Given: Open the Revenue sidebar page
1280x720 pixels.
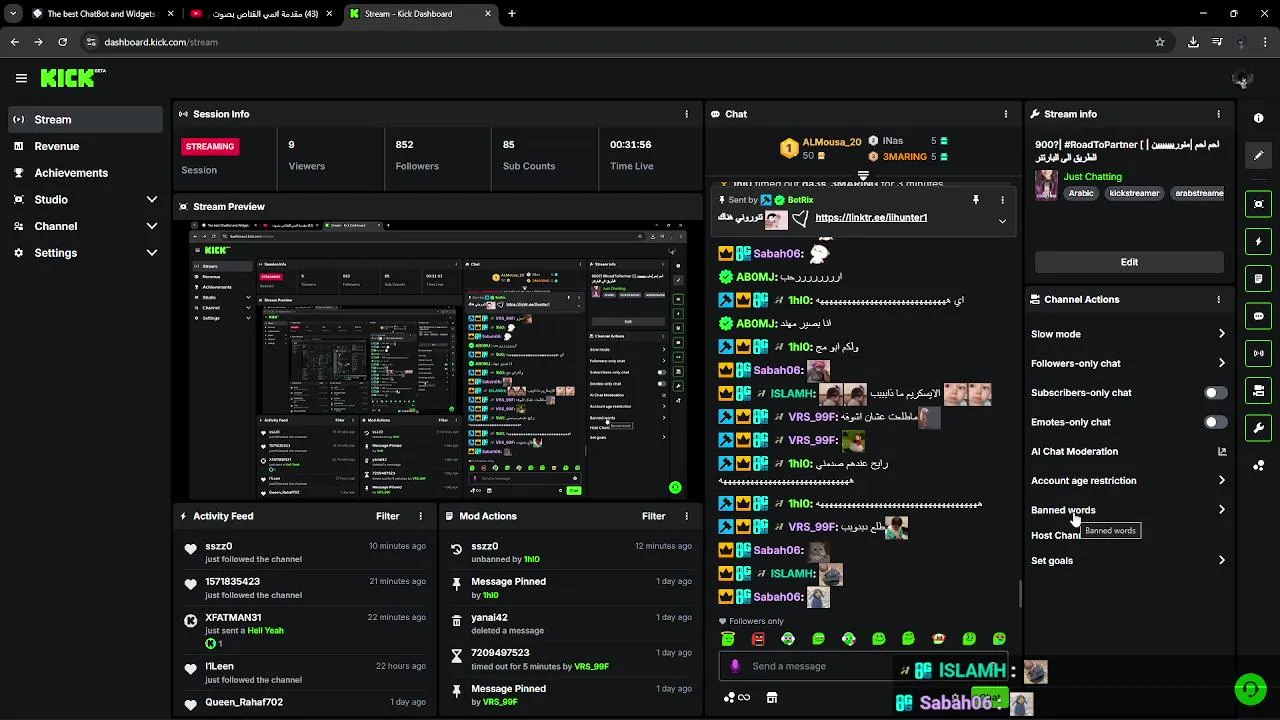Looking at the screenshot, I should (83, 146).
